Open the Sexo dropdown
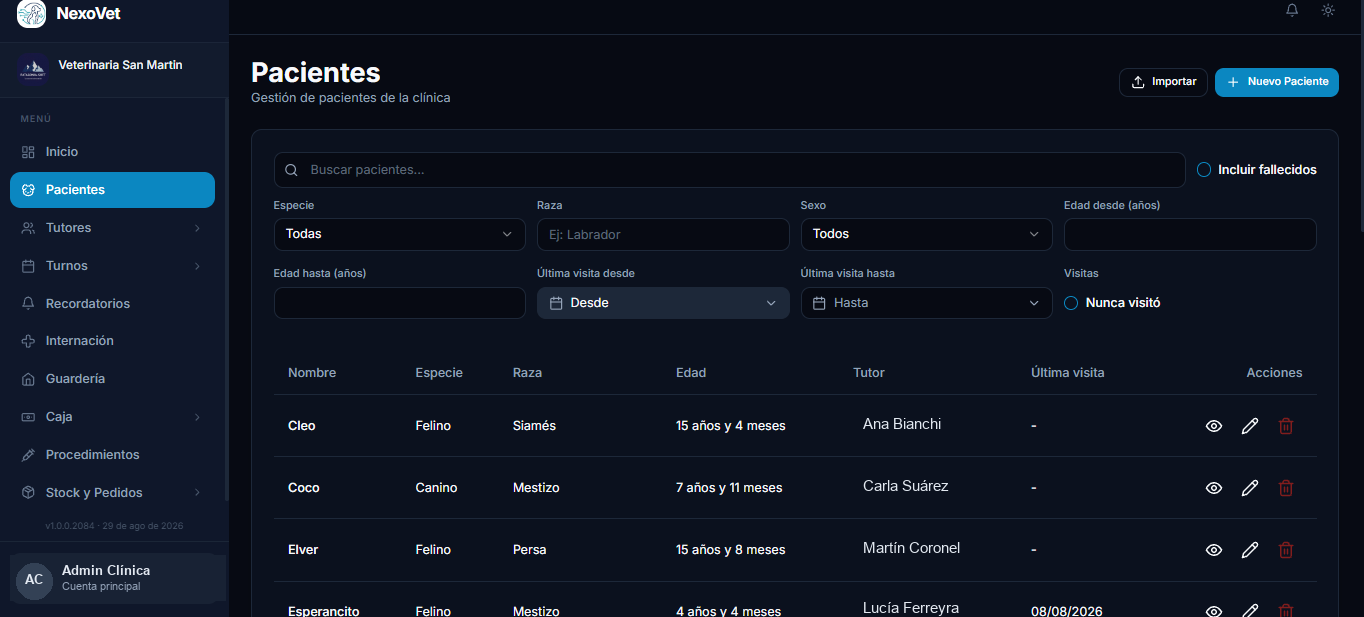This screenshot has width=1364, height=617. (x=926, y=234)
